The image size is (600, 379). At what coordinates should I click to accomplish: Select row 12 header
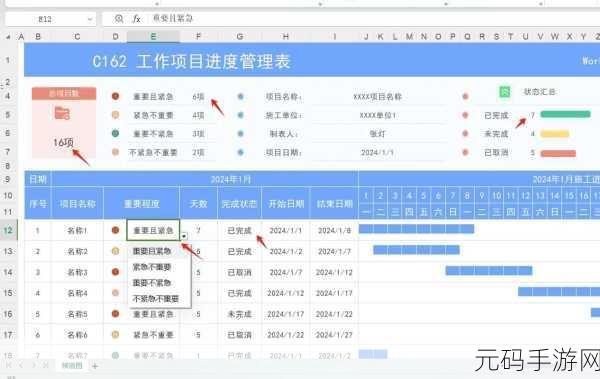pyautogui.click(x=8, y=230)
